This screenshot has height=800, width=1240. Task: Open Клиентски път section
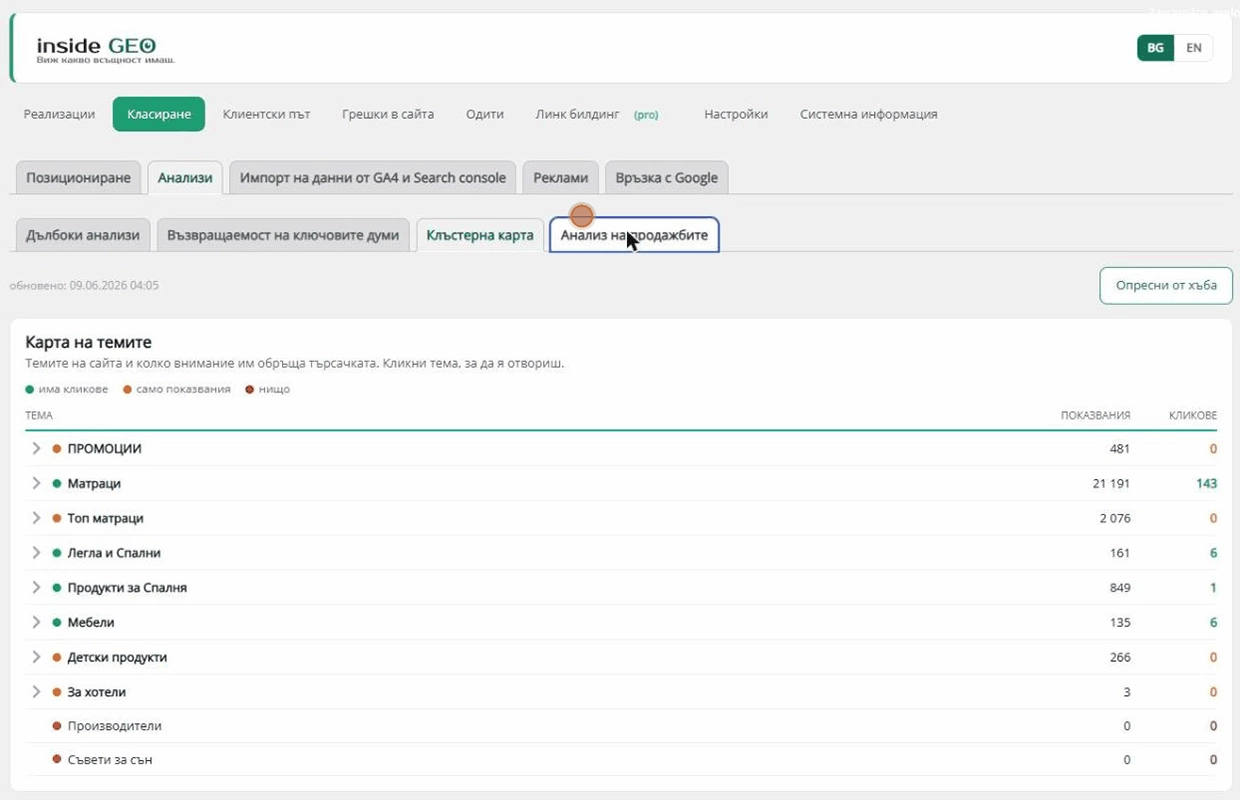tap(266, 114)
